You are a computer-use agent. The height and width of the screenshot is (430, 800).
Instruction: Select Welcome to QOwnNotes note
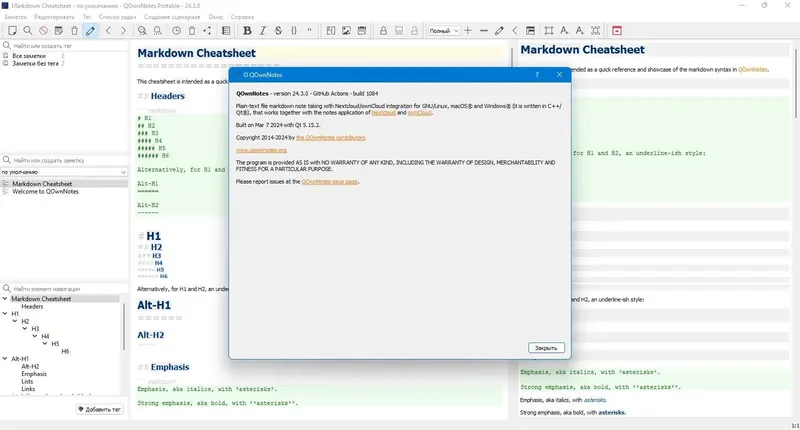click(45, 192)
